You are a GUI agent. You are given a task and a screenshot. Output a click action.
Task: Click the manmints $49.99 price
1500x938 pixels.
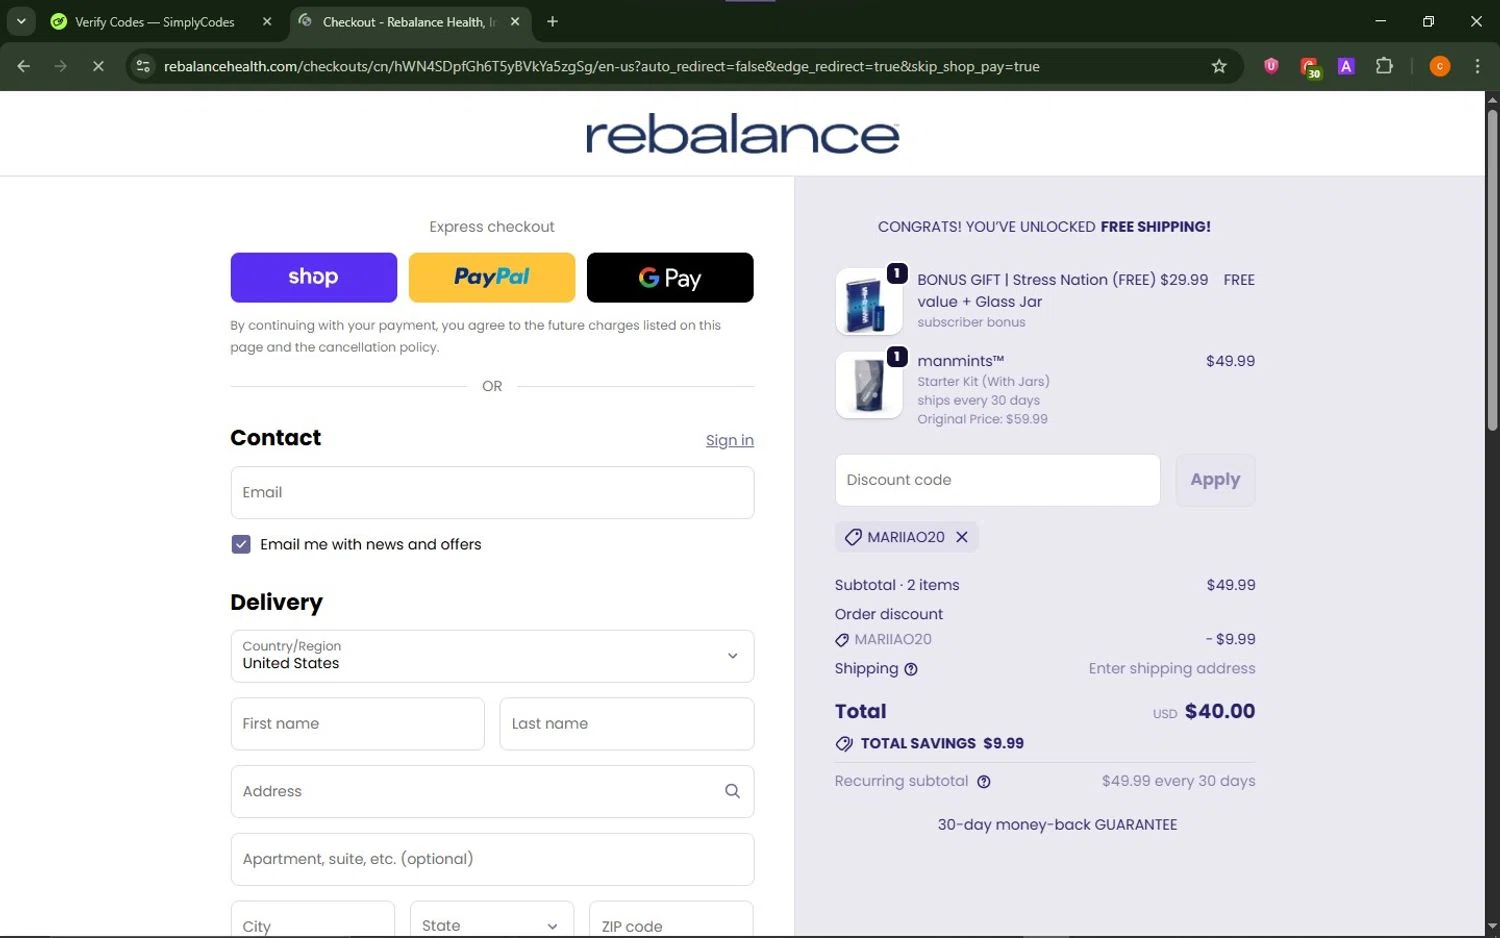pyautogui.click(x=1230, y=361)
